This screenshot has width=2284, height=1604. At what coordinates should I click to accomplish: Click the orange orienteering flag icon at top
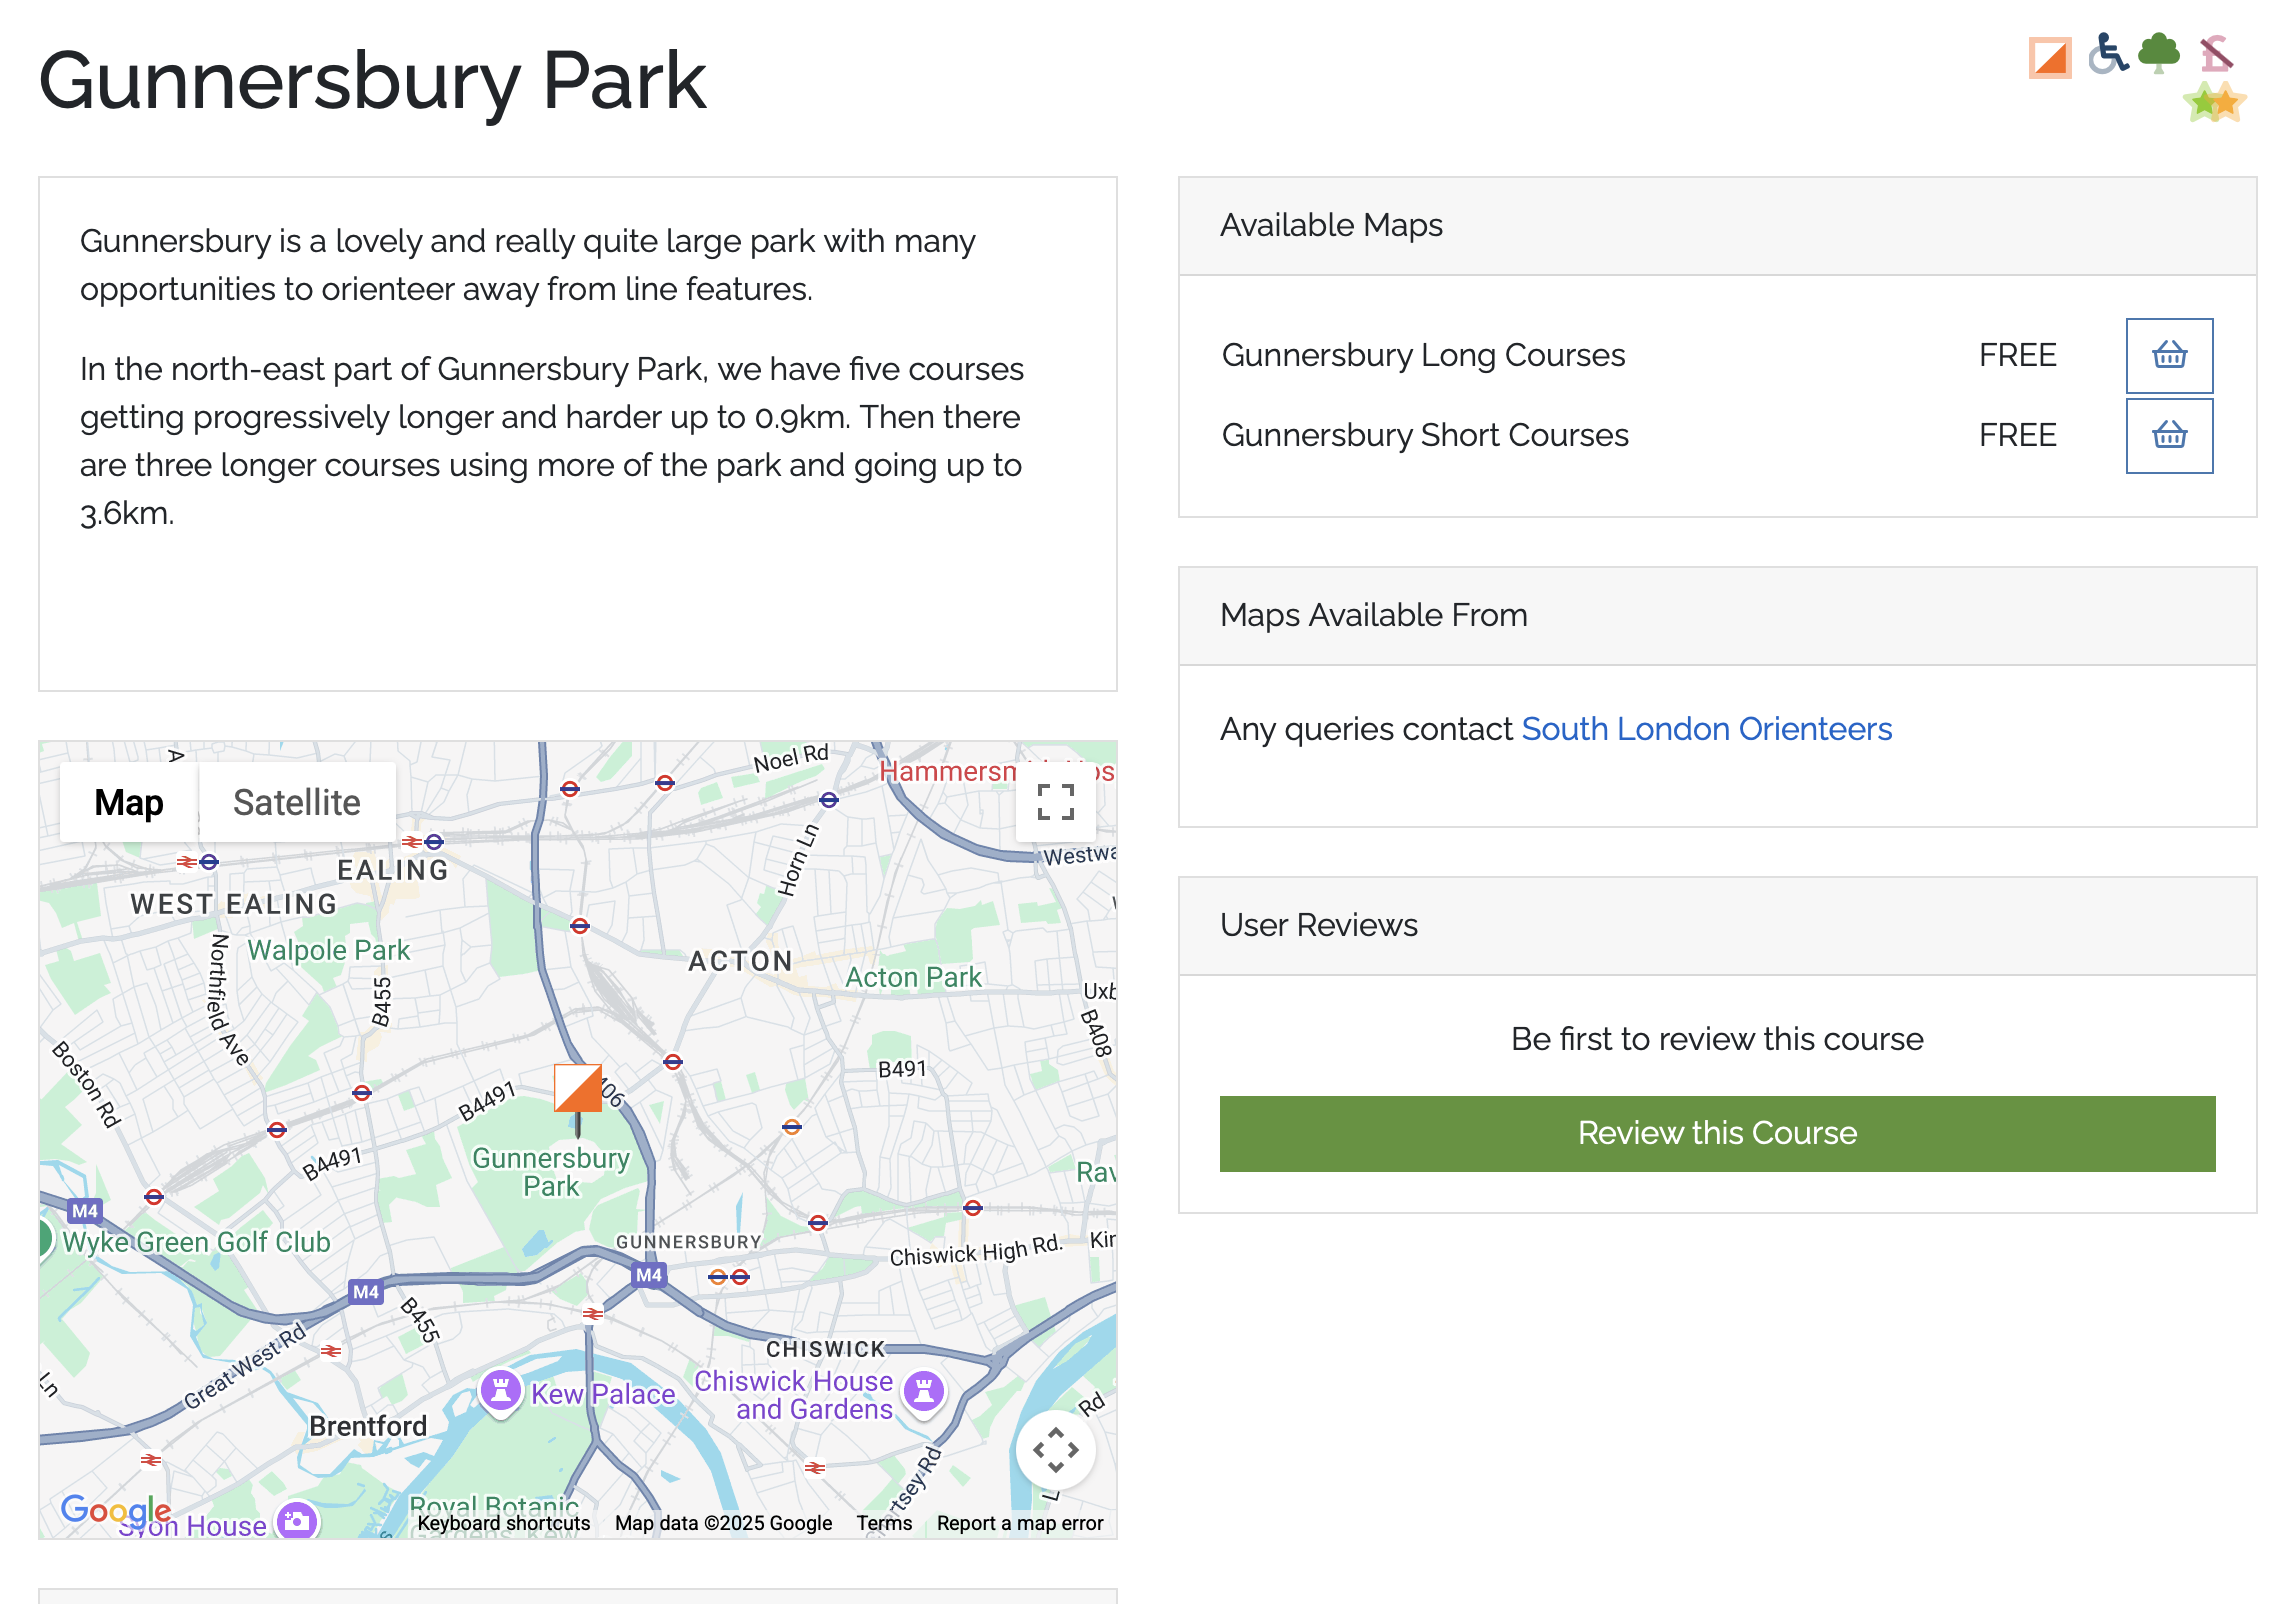pyautogui.click(x=2049, y=57)
